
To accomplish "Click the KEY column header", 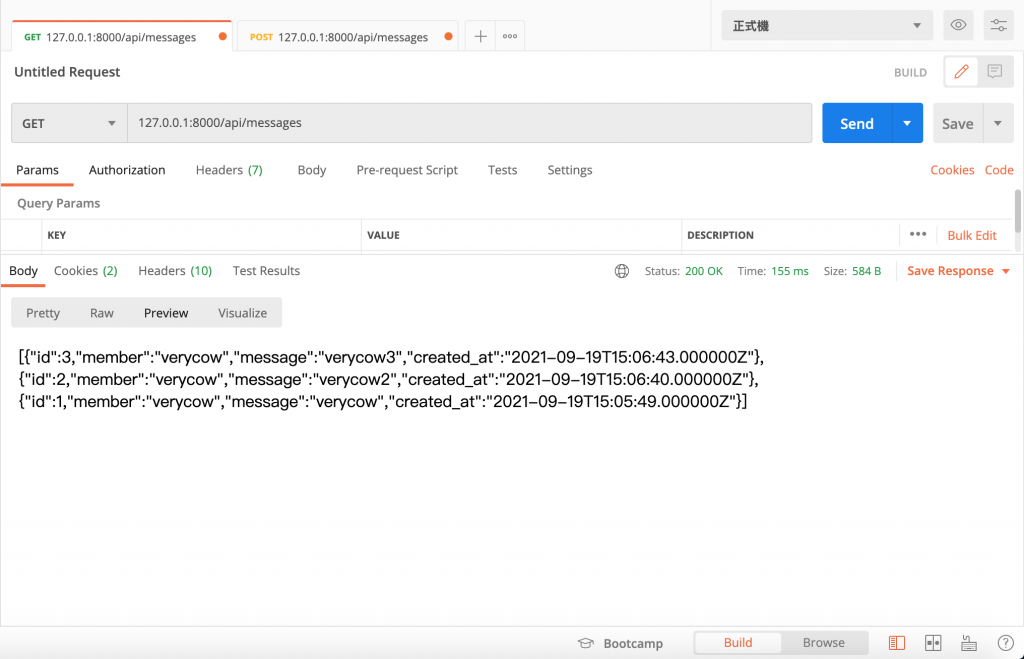I will pyautogui.click(x=57, y=235).
